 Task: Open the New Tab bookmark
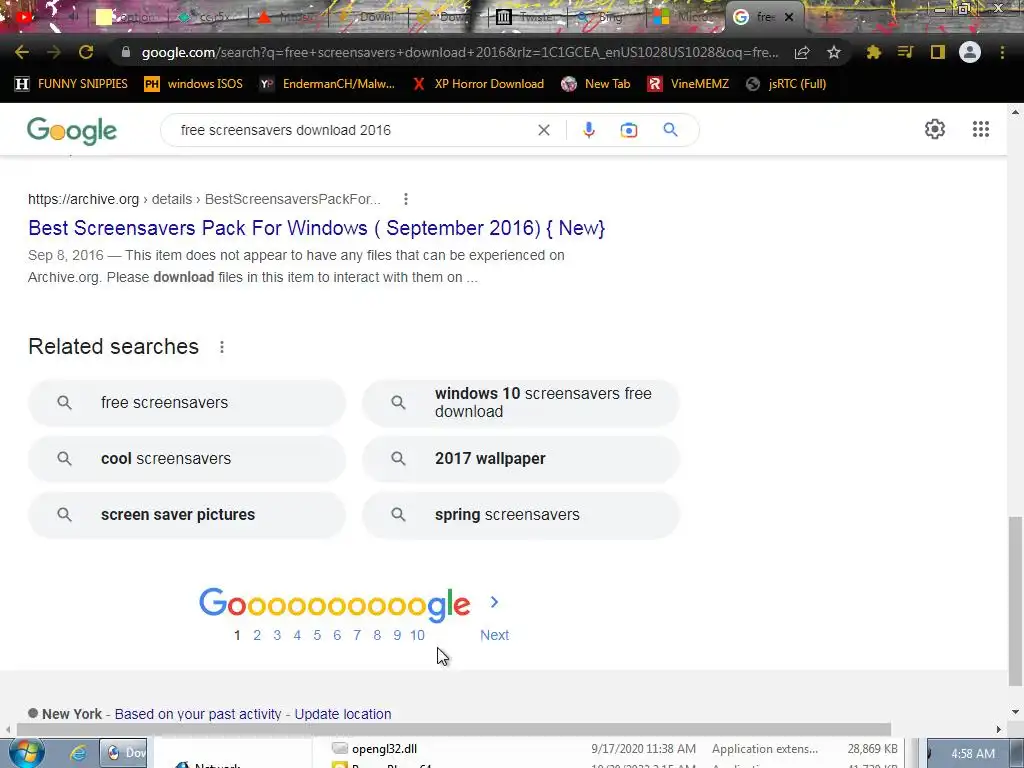click(596, 84)
